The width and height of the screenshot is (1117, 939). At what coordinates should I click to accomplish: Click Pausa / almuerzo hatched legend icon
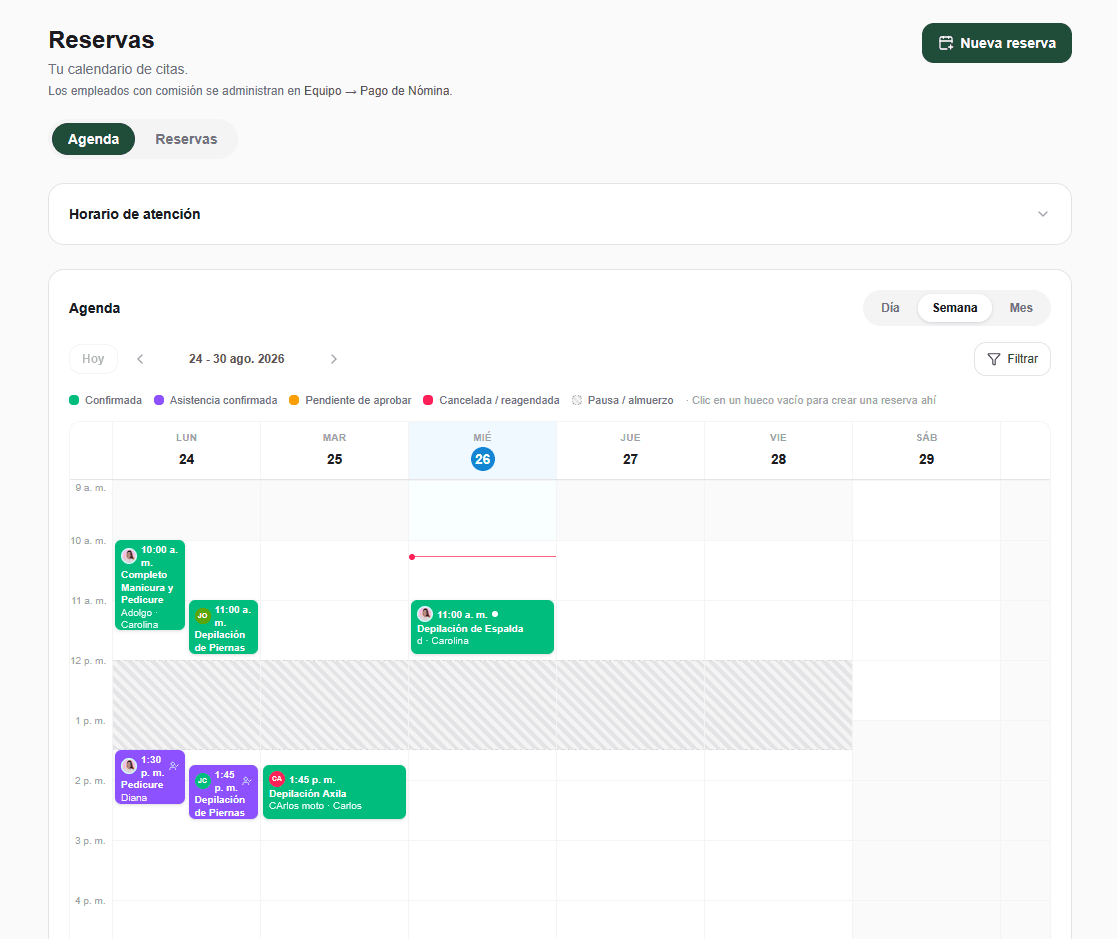(x=577, y=400)
